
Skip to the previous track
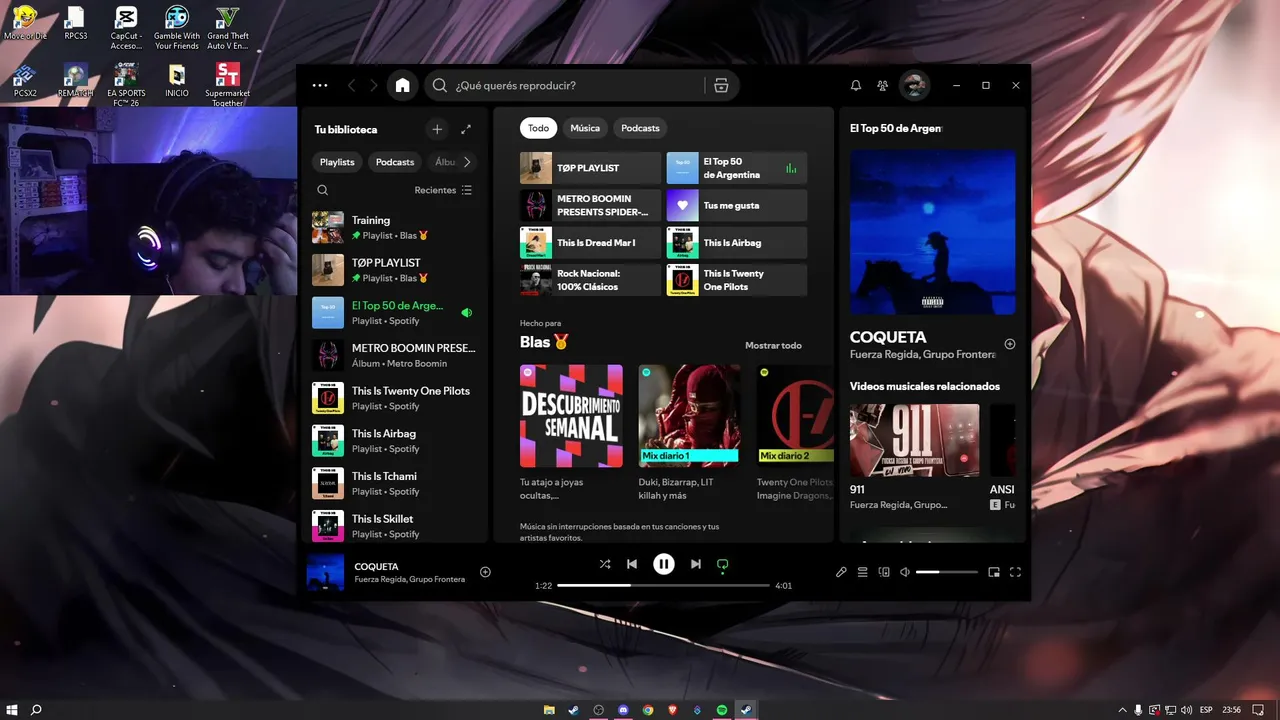coord(632,564)
